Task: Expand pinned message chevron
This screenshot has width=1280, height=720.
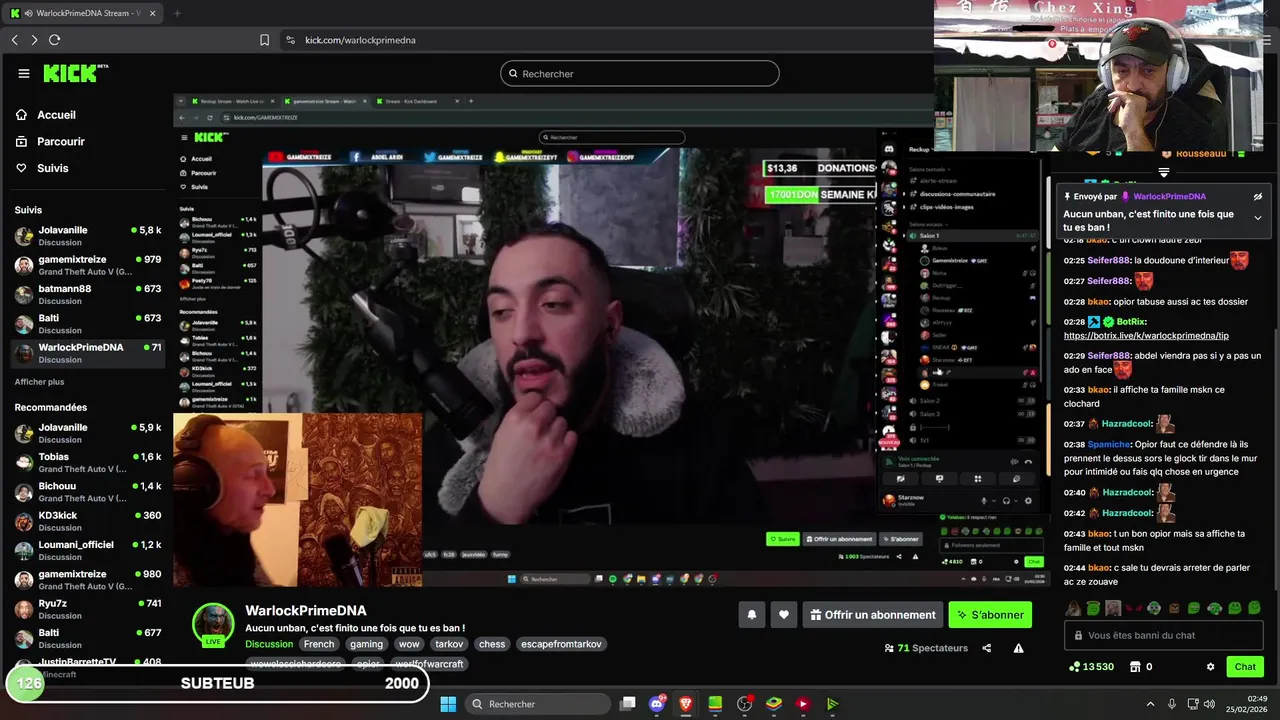Action: coord(1258,218)
